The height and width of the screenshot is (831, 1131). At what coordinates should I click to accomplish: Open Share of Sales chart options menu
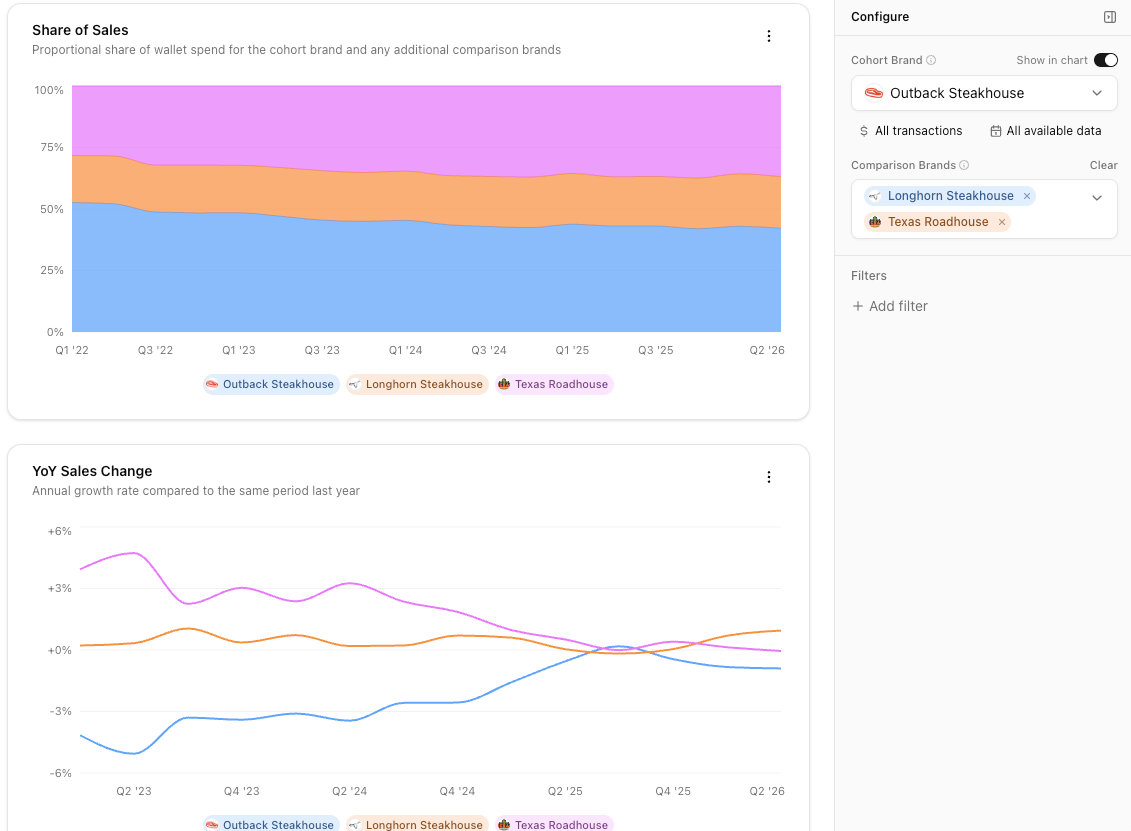pos(769,36)
